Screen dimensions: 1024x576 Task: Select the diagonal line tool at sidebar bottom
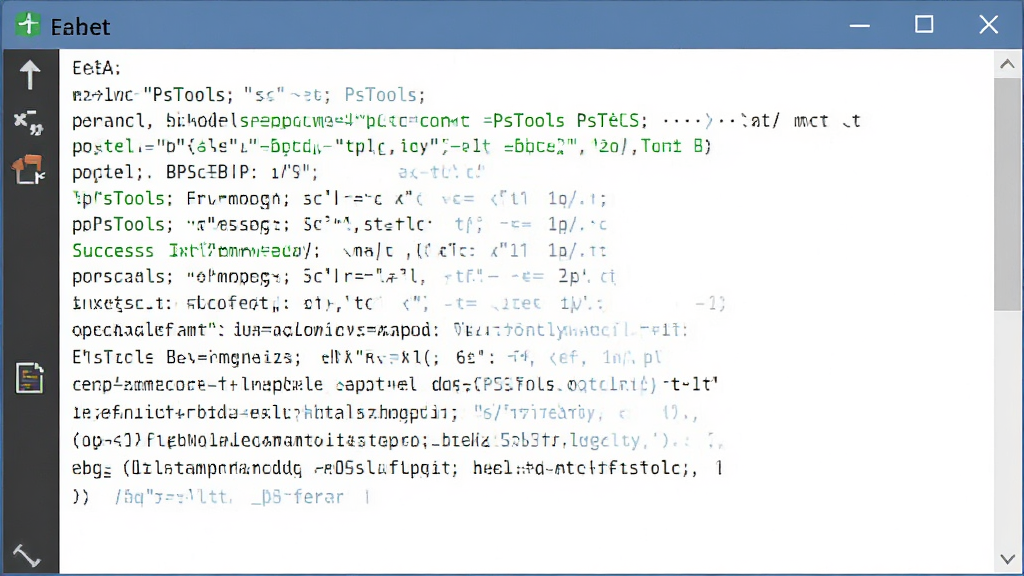(27, 556)
